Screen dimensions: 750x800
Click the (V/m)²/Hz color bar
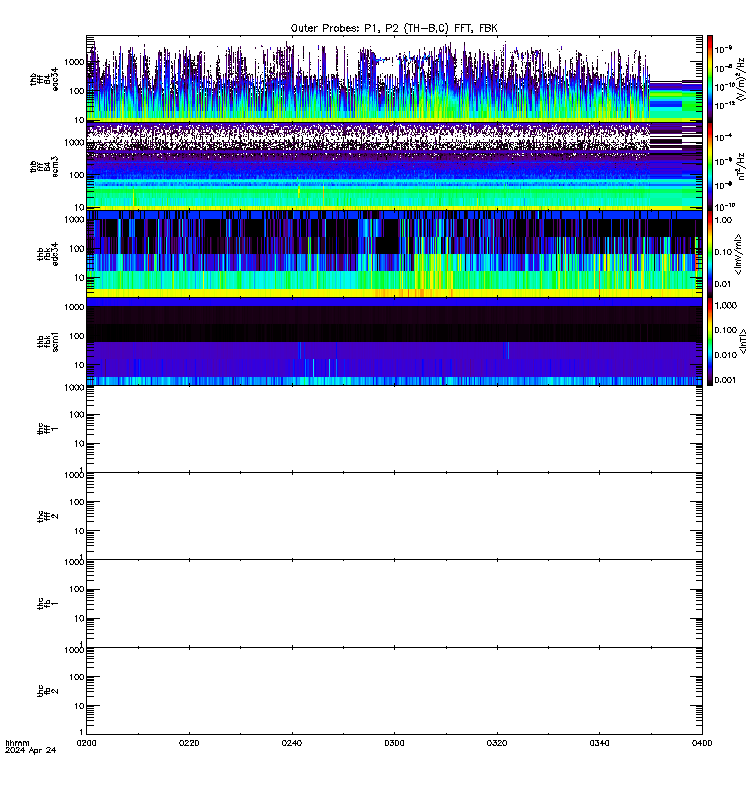pos(710,79)
